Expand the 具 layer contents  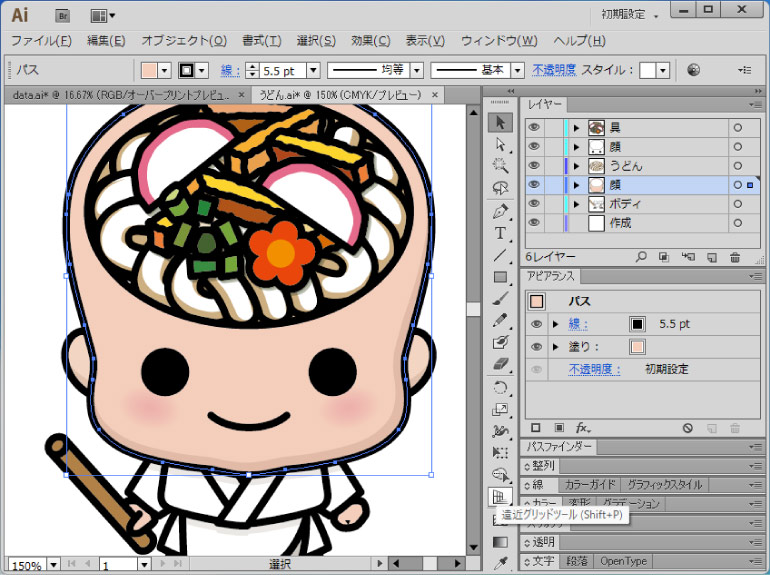577,128
